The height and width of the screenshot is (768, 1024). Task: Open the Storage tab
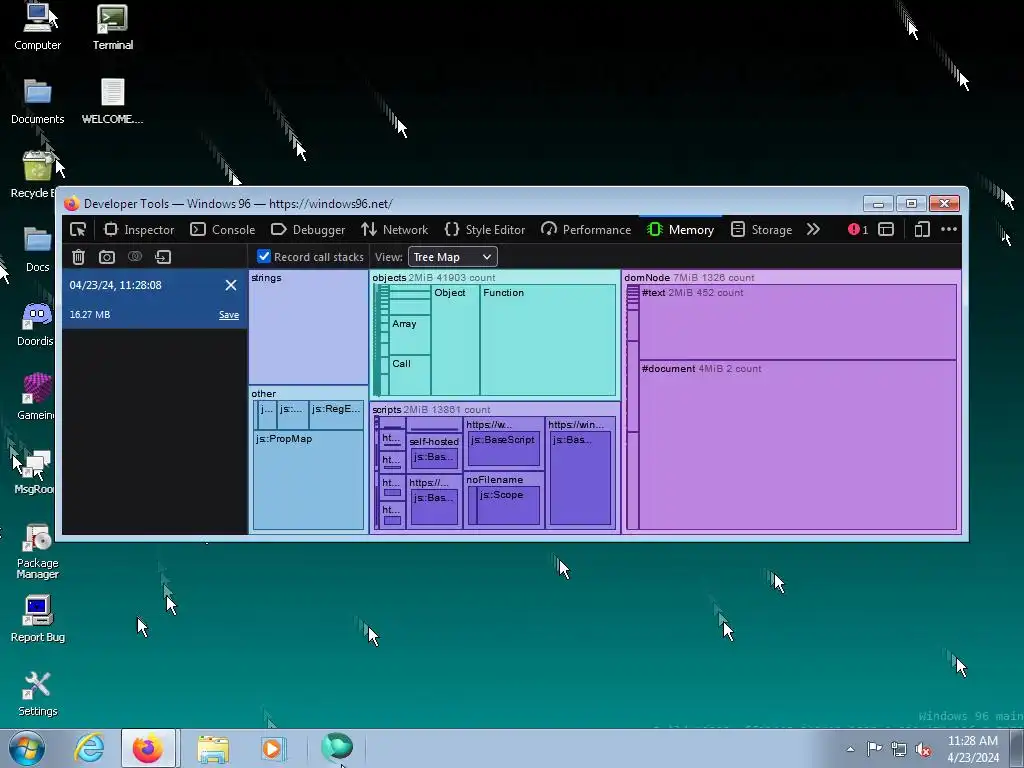click(761, 229)
